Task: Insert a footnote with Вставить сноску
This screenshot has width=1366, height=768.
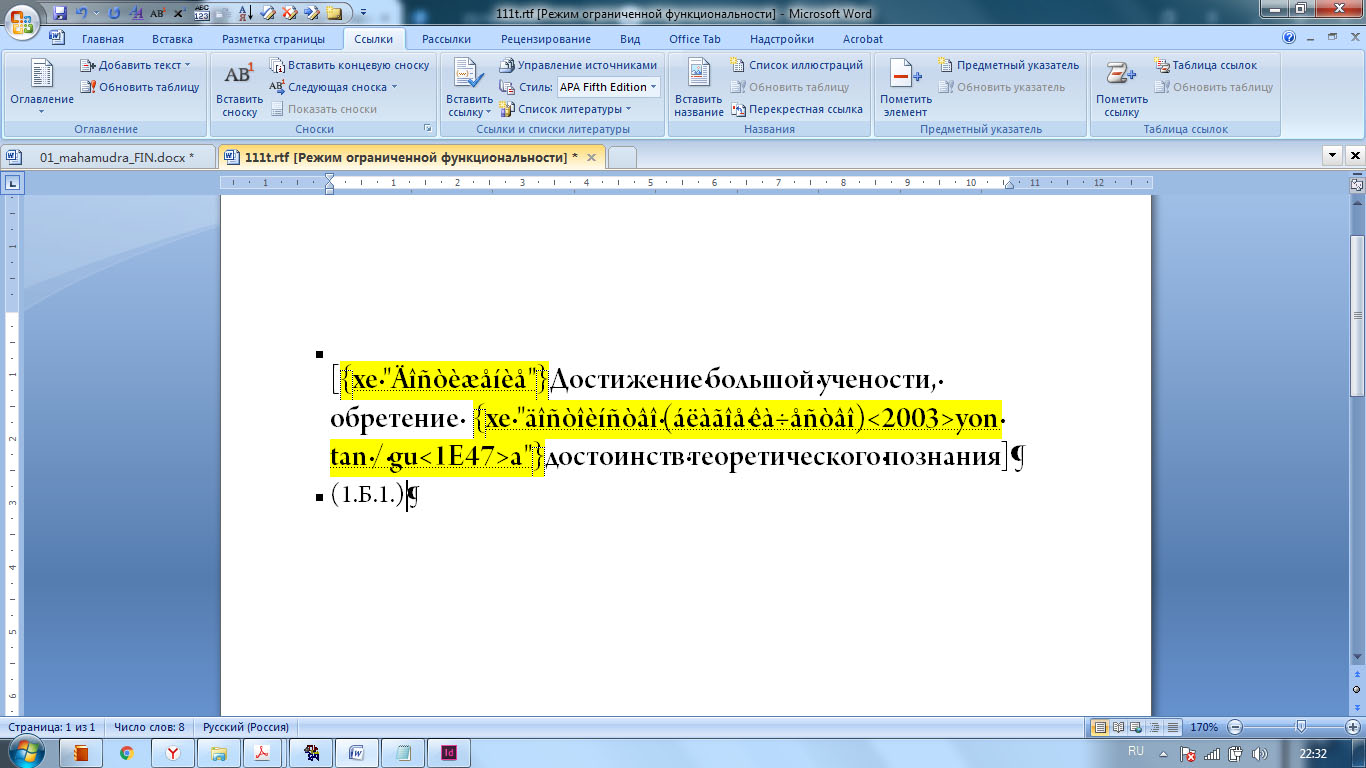Action: (239, 87)
